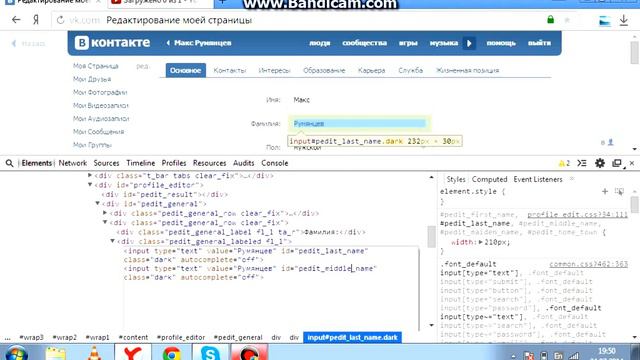
Task: Open the browser downloads arrow icon
Action: 624,20
